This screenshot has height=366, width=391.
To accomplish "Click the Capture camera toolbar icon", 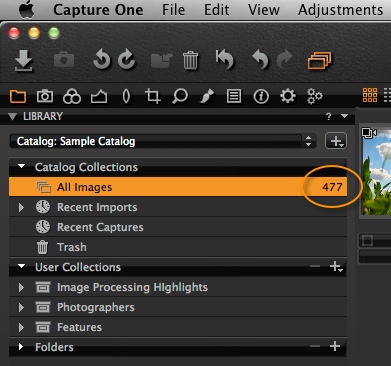I will tap(64, 61).
